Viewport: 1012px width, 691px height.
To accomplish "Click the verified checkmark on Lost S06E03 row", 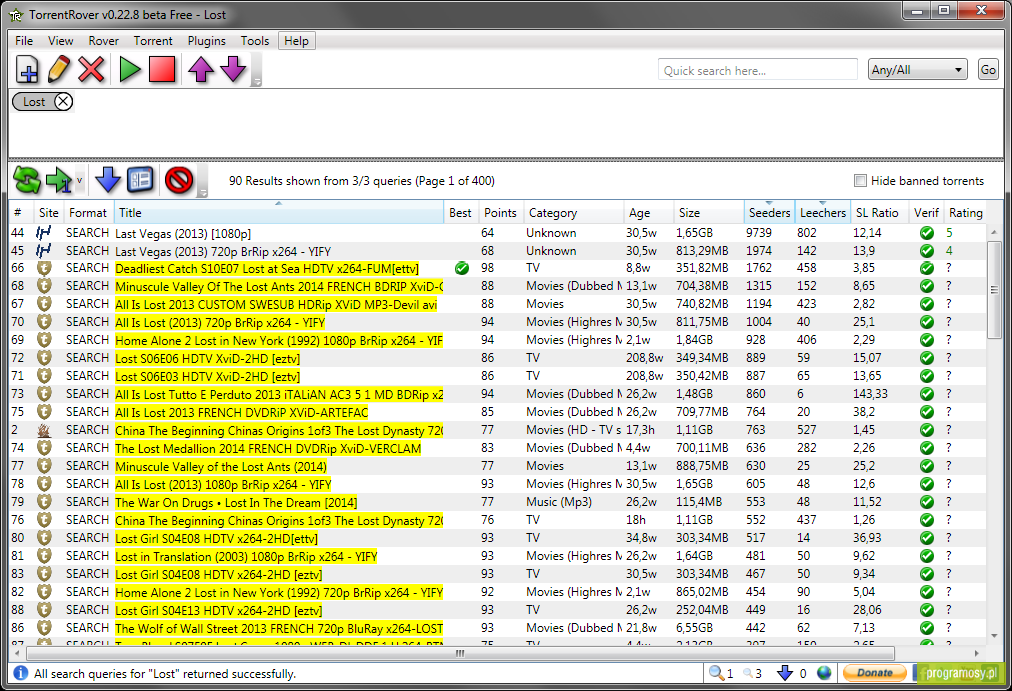I will click(x=927, y=376).
